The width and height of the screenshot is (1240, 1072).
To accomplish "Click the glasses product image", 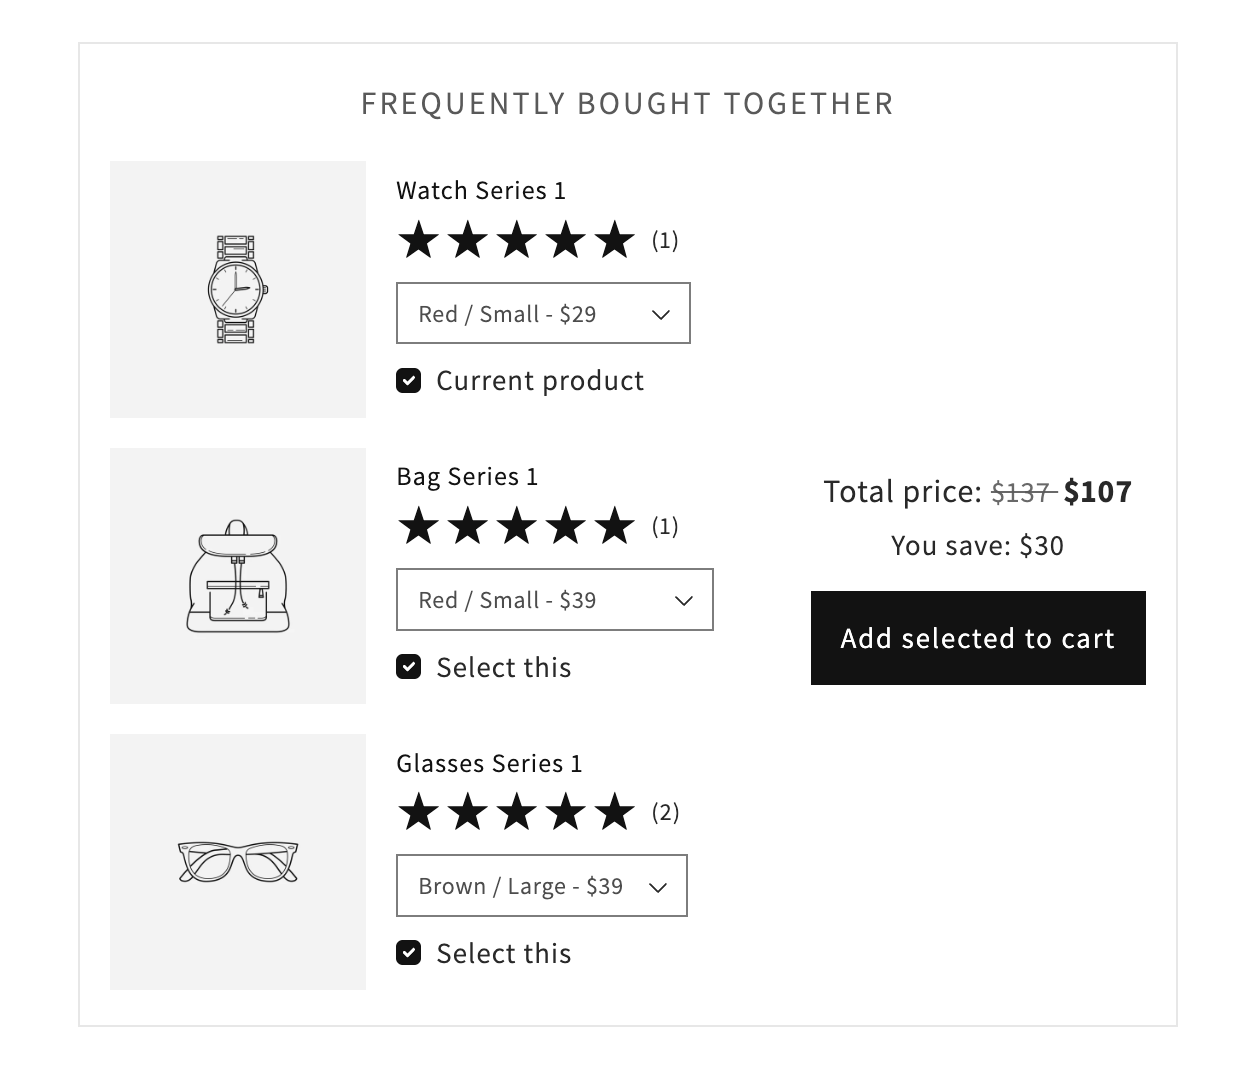I will [238, 862].
